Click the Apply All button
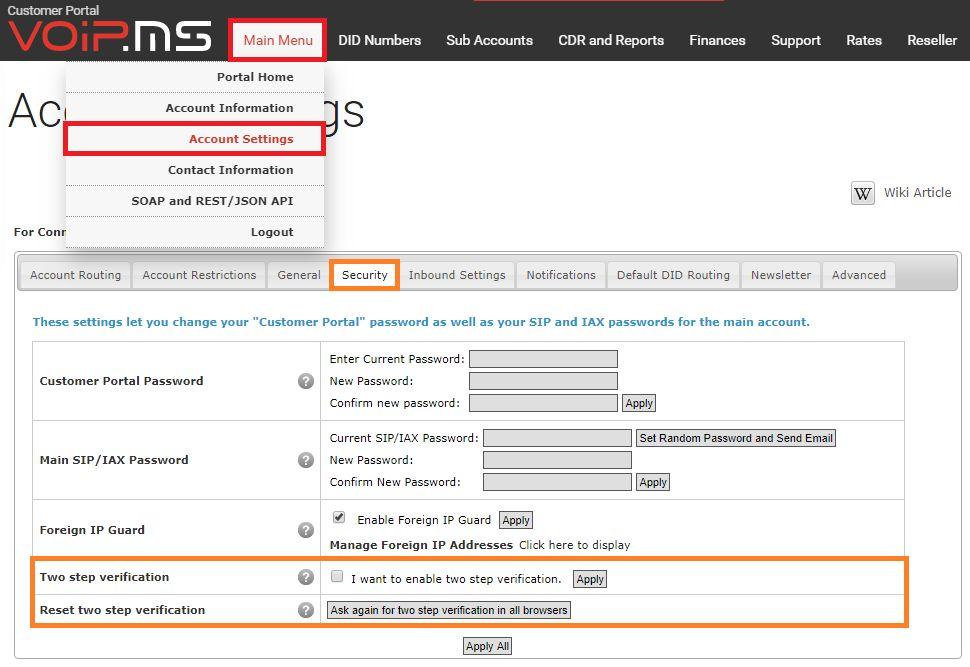The height and width of the screenshot is (667, 970). click(487, 646)
